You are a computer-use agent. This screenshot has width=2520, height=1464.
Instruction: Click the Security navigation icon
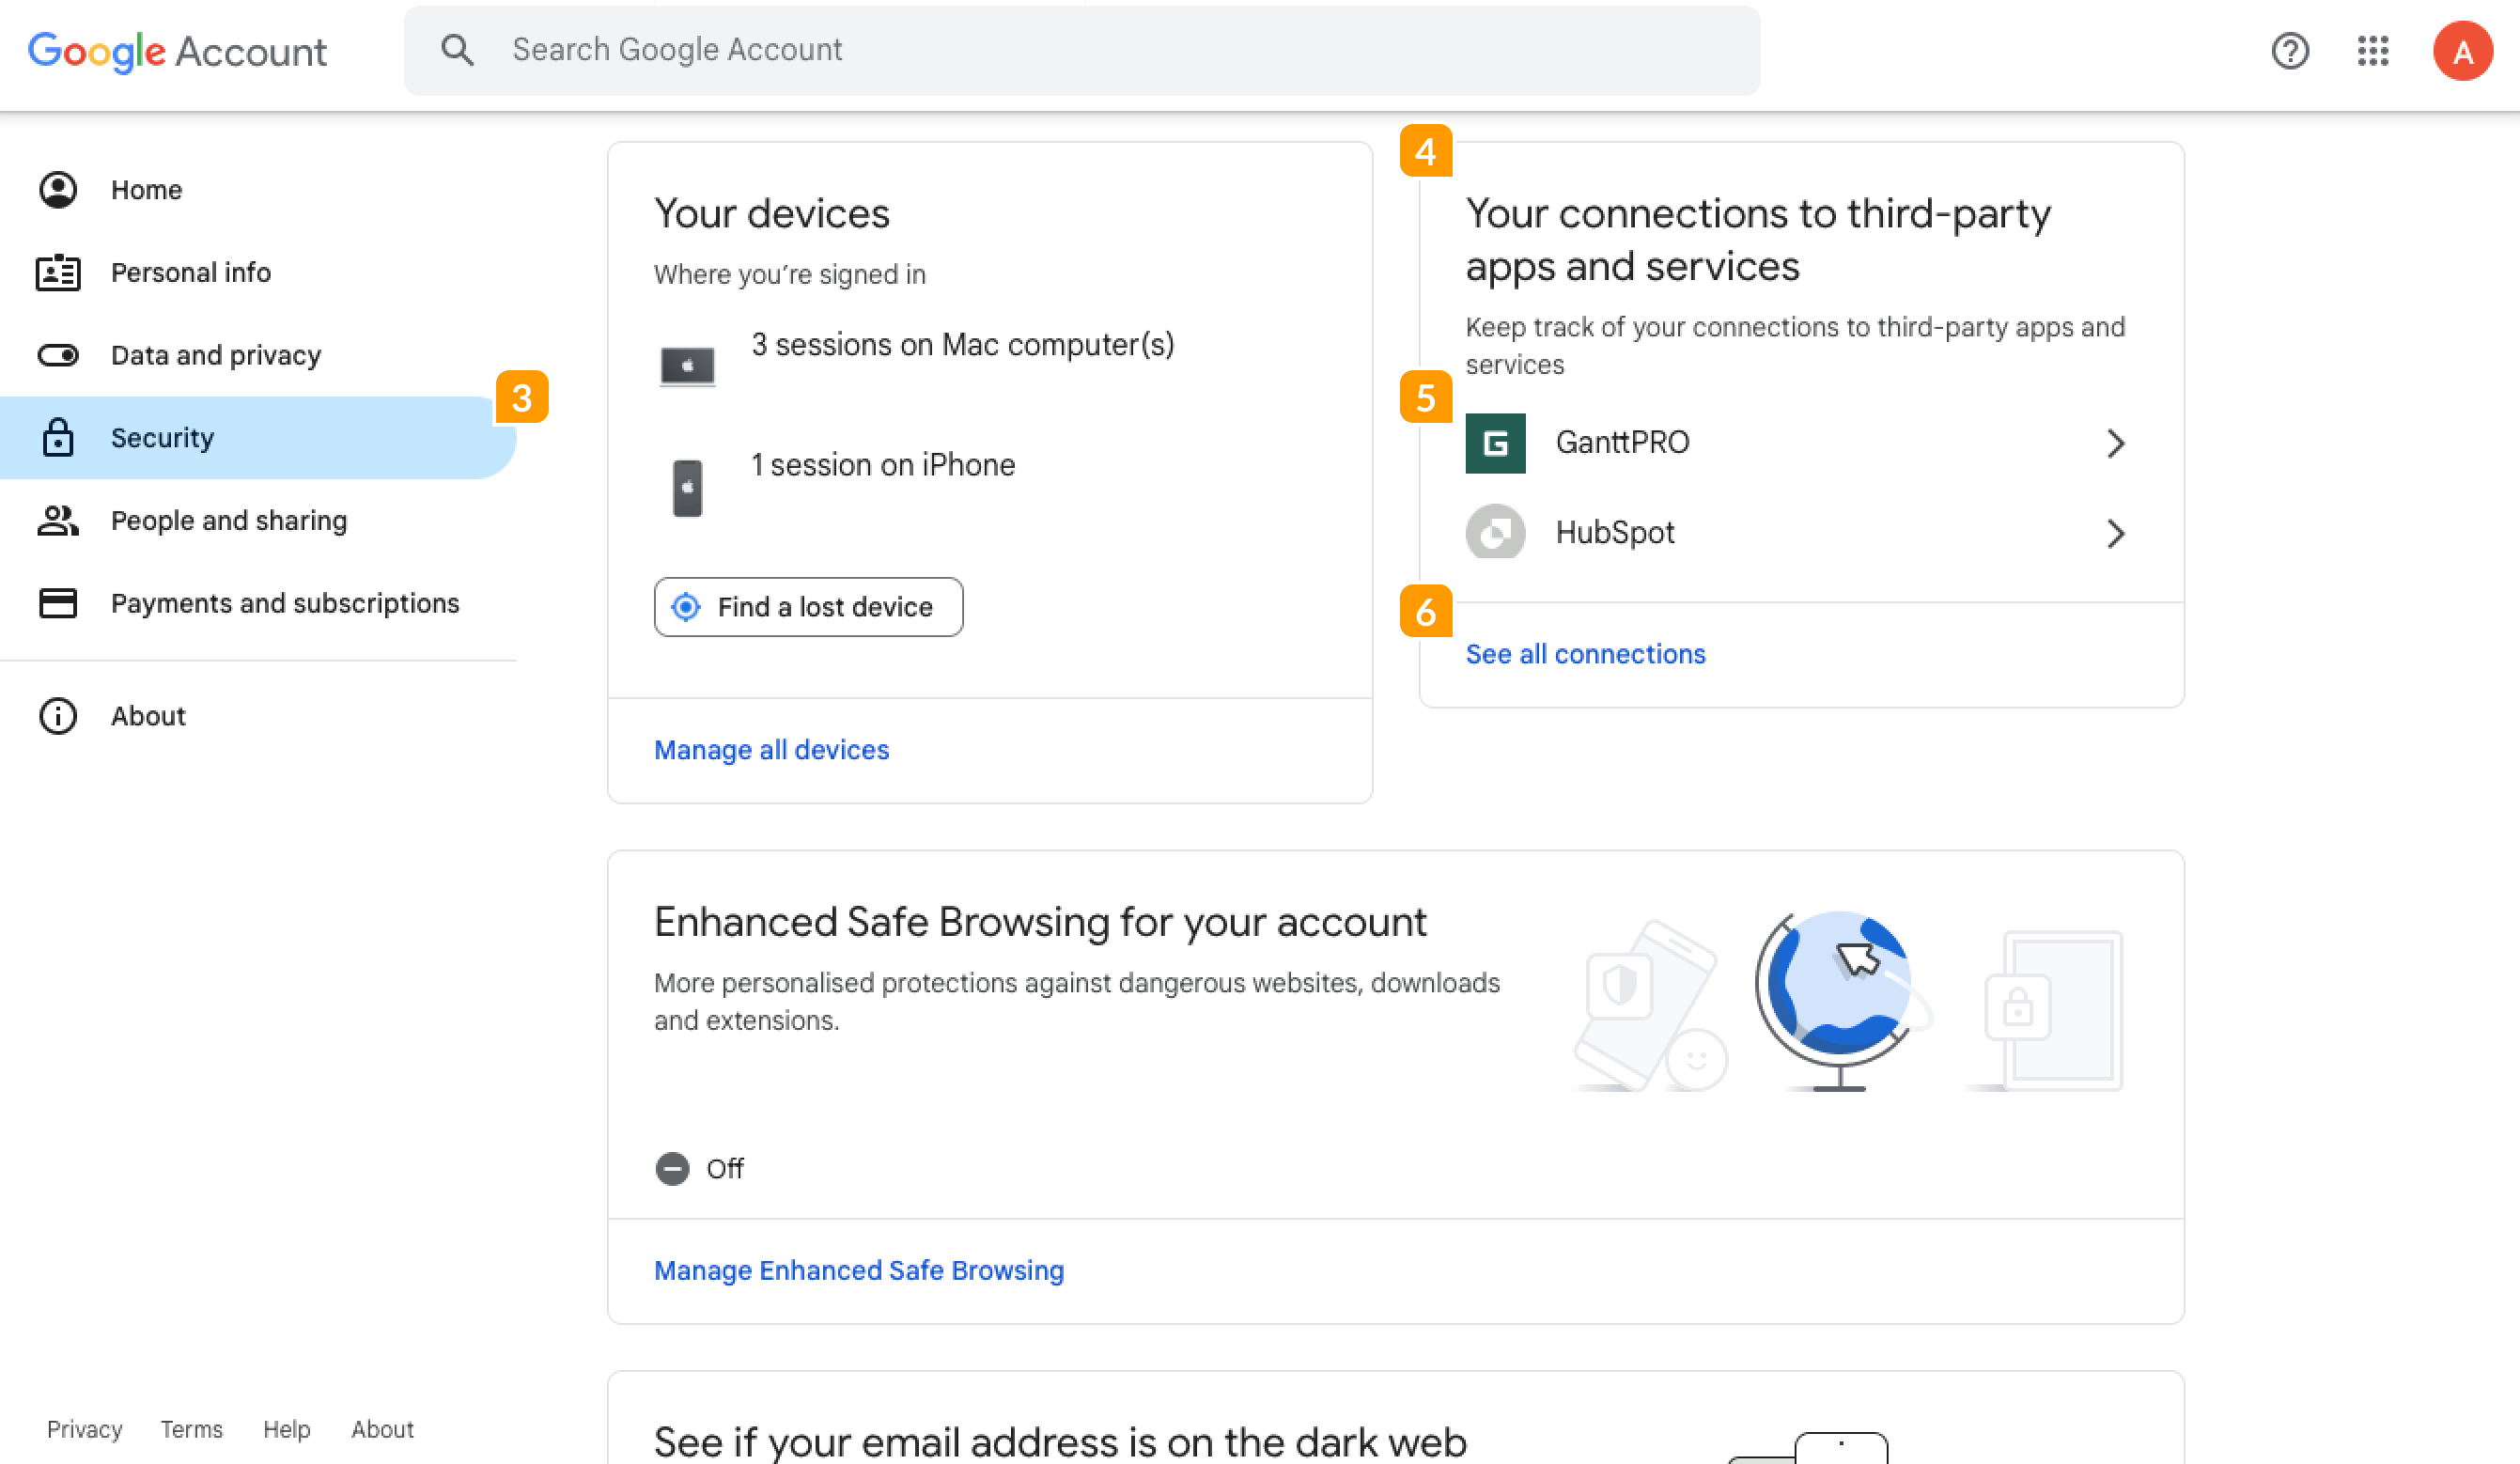point(57,436)
